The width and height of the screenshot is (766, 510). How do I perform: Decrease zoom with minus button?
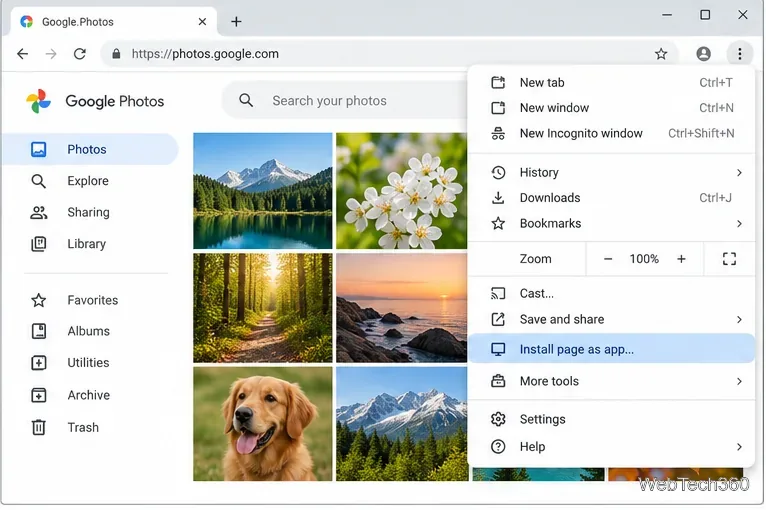coord(608,259)
